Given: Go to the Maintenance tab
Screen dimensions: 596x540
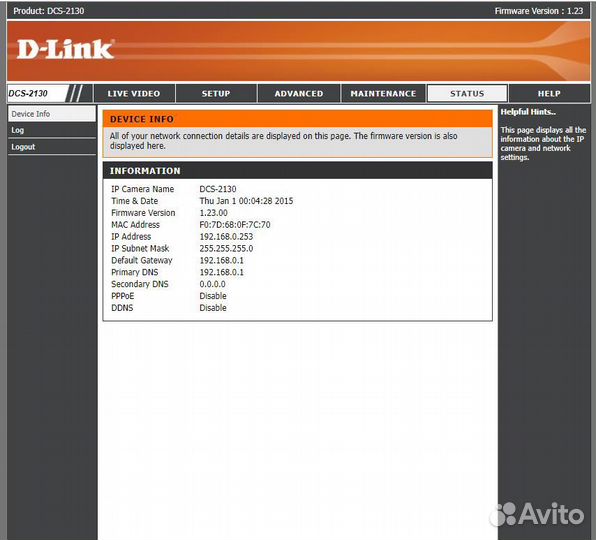Looking at the screenshot, I should pyautogui.click(x=383, y=93).
